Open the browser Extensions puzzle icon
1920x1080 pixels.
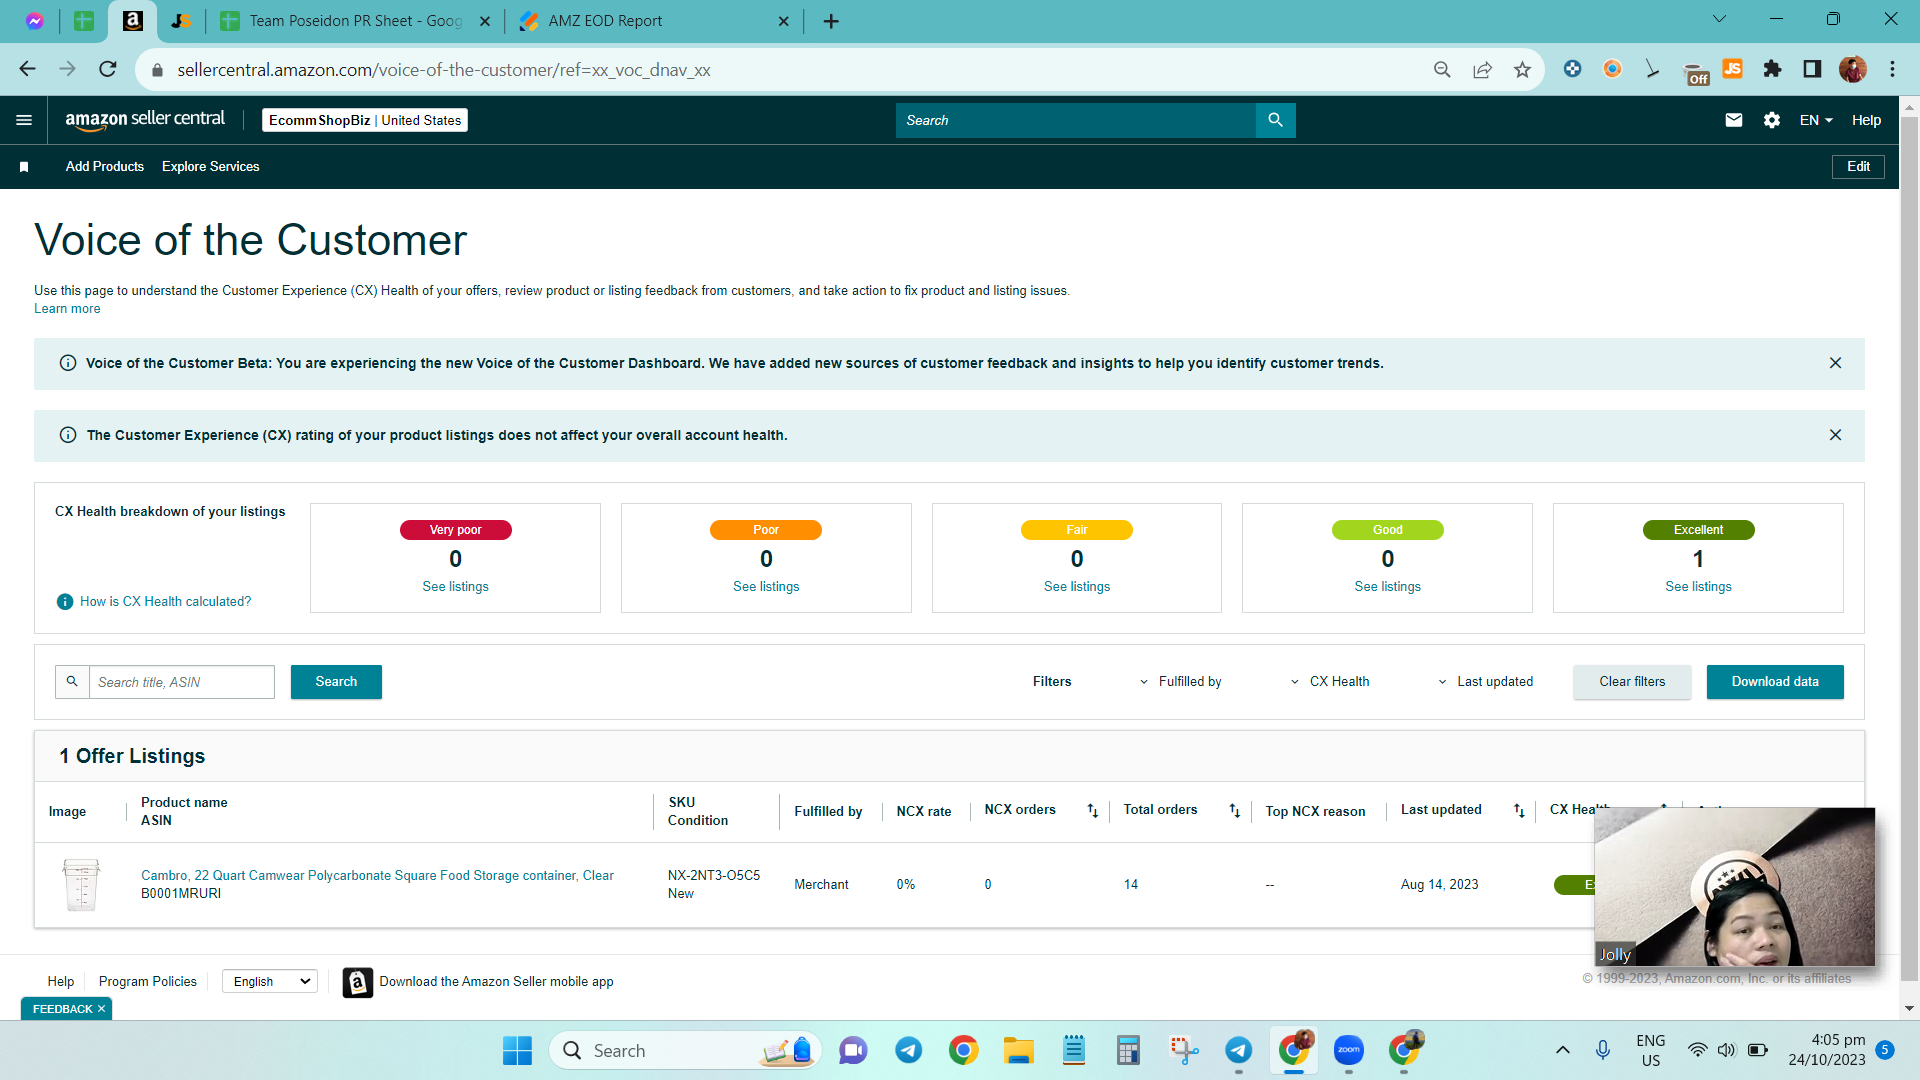click(1772, 69)
